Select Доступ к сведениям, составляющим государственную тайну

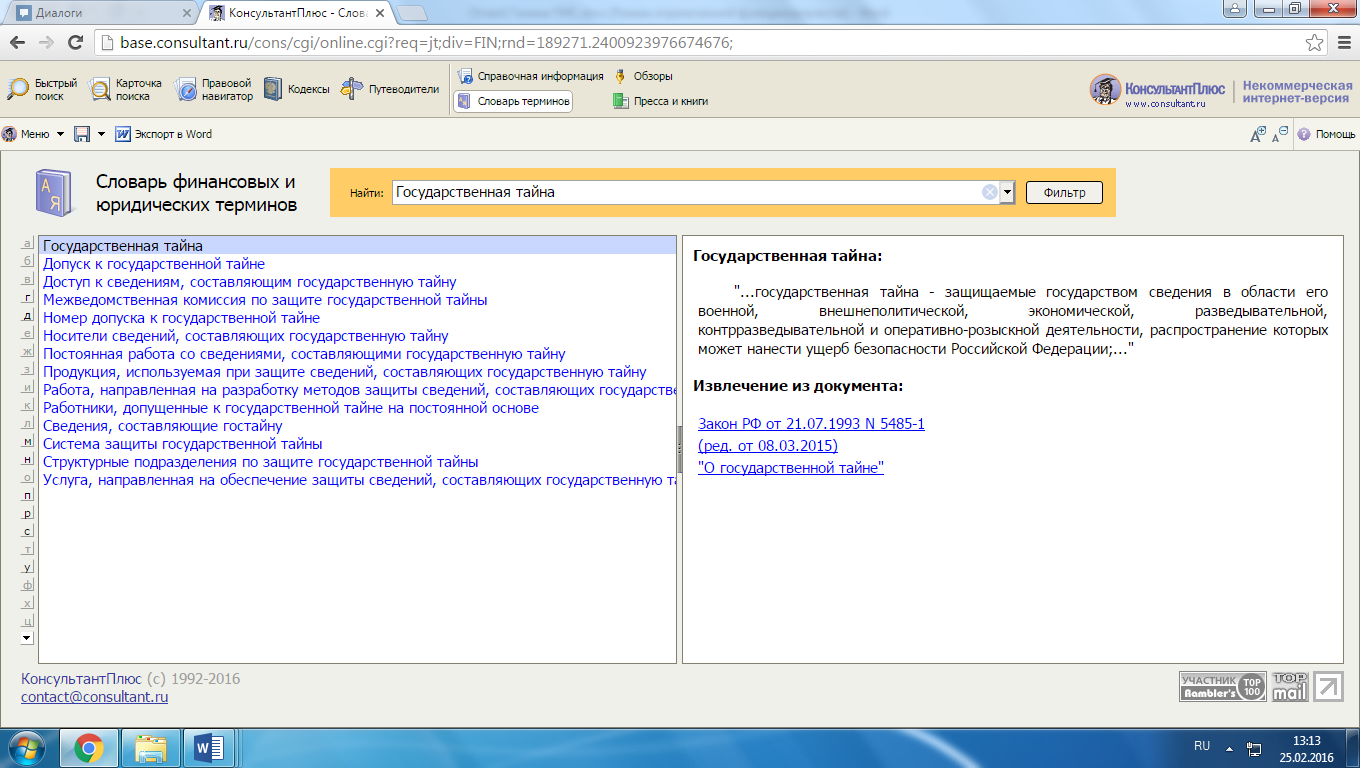point(250,282)
